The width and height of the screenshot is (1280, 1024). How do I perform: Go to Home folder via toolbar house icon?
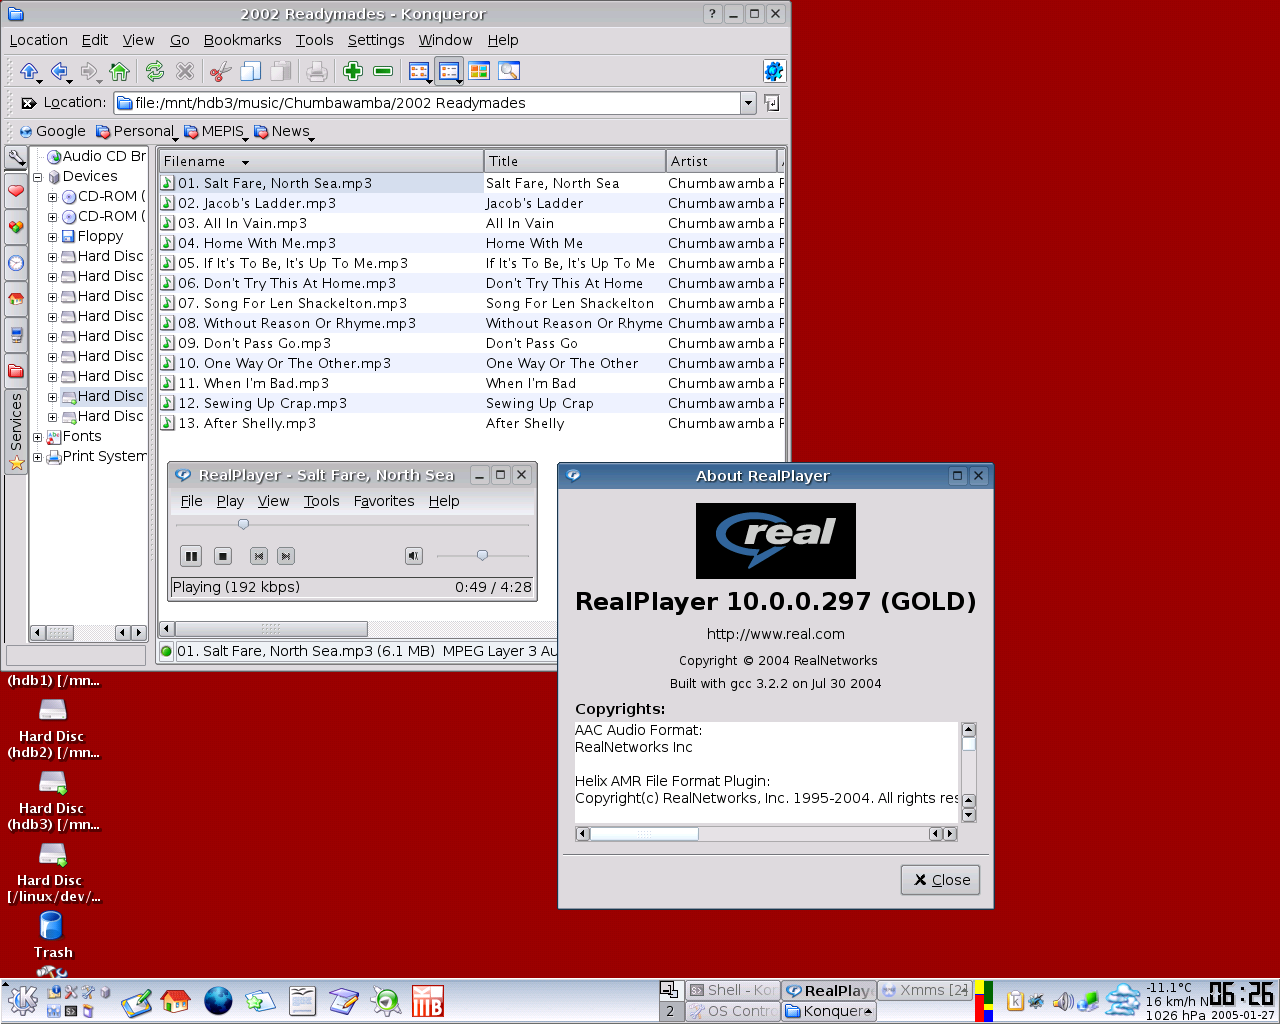pyautogui.click(x=120, y=71)
